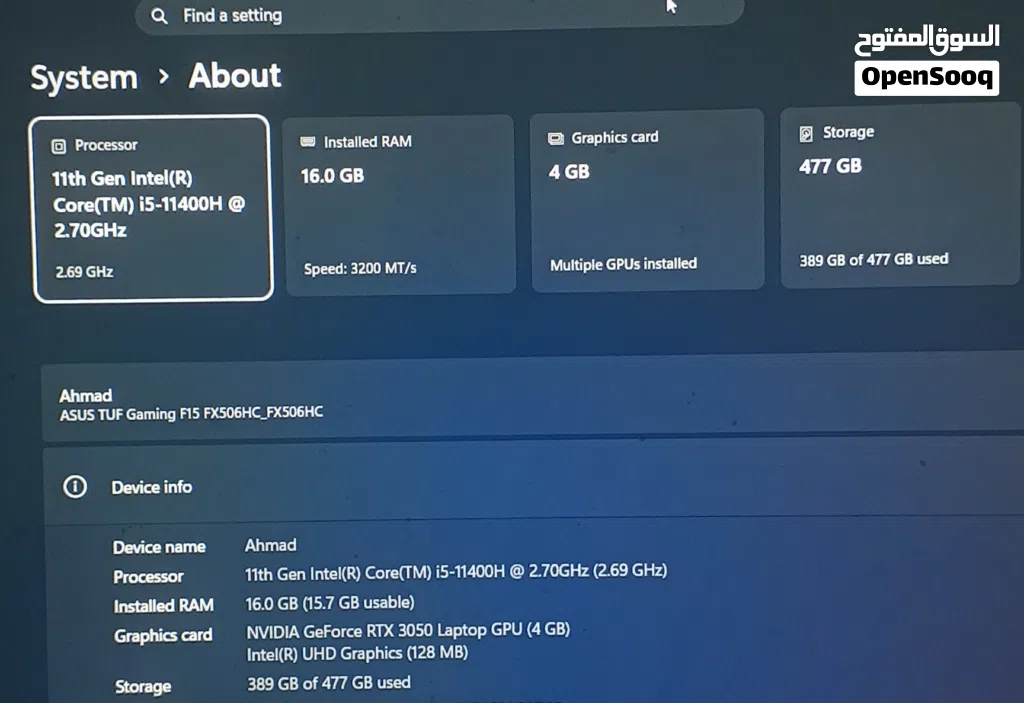Click 'Intel(R) UHD Graphics (128 MB)' text
The image size is (1024, 703).
(x=357, y=653)
